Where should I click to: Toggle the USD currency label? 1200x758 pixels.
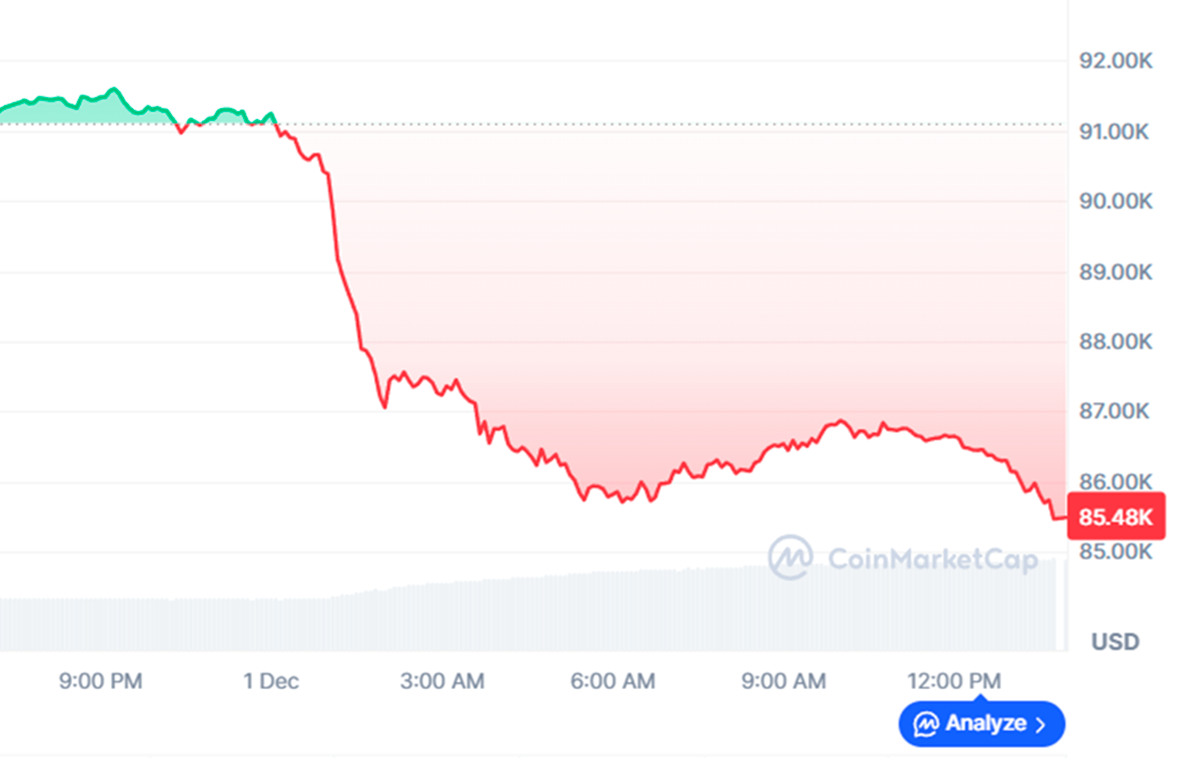point(1117,641)
